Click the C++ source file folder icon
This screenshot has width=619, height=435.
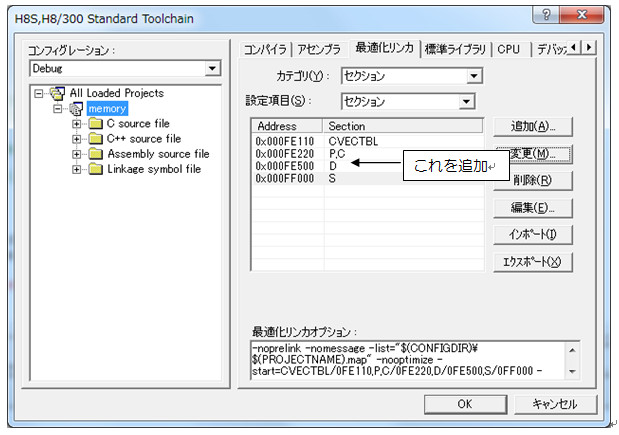coord(95,139)
